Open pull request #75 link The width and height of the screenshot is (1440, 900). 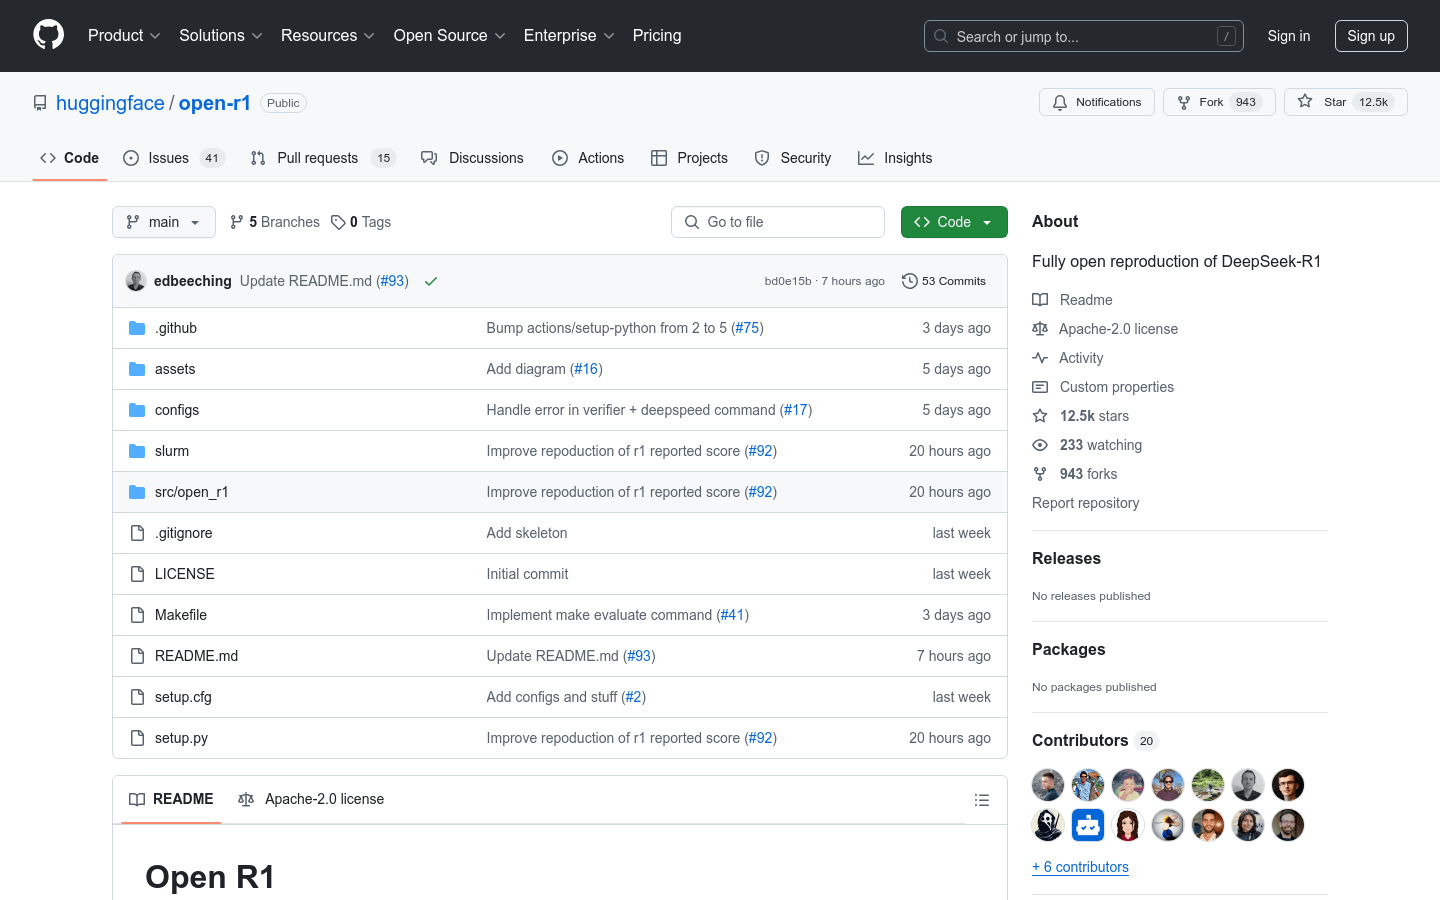click(747, 328)
